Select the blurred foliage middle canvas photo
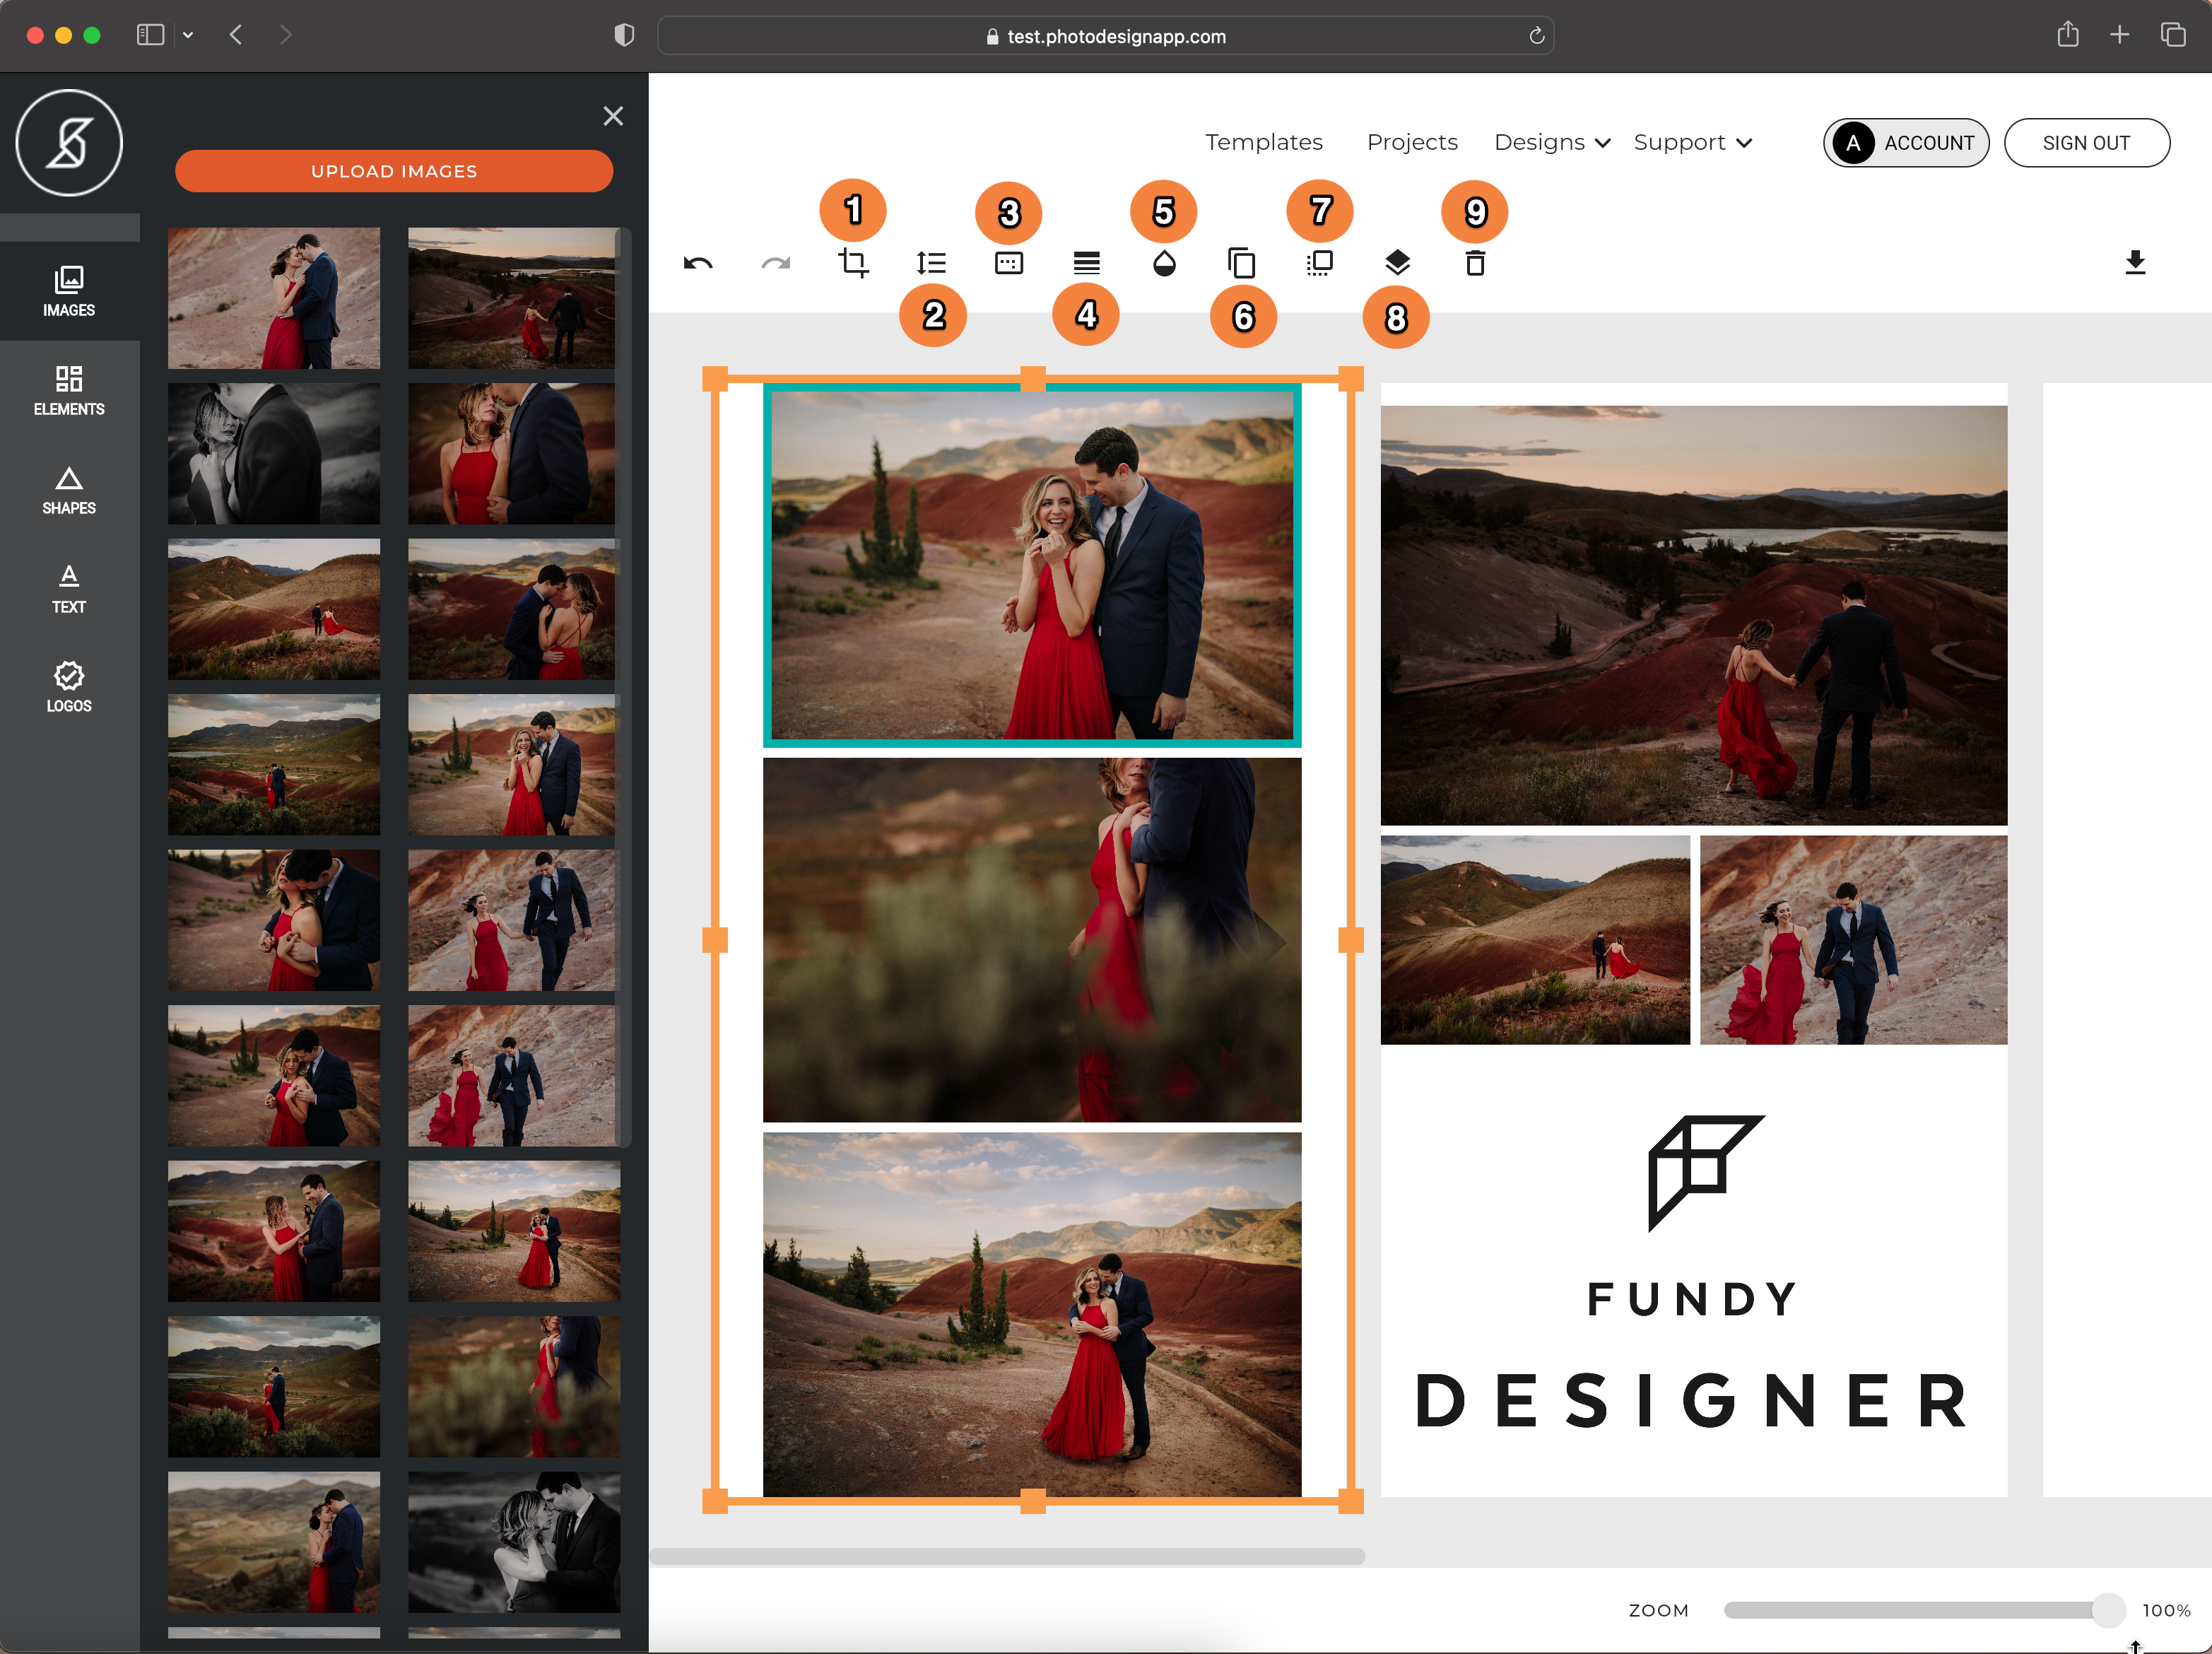Viewport: 2212px width, 1654px height. coord(1032,940)
